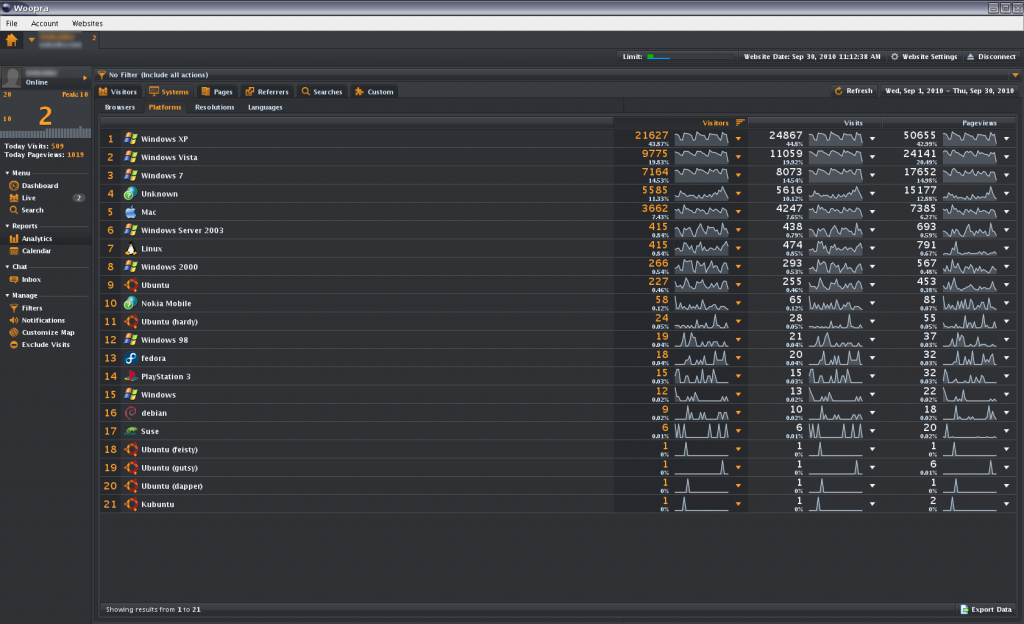Open Mac visitors dropdown arrow
Image resolution: width=1024 pixels, height=624 pixels.
coord(739,211)
